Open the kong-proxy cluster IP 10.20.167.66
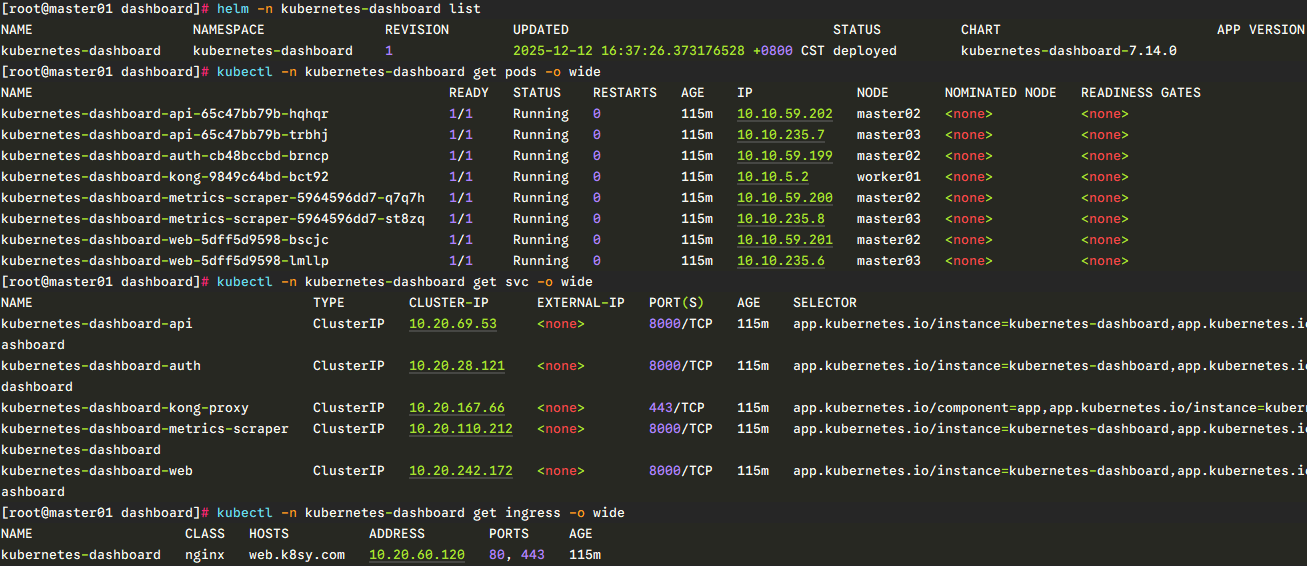The width and height of the screenshot is (1307, 566). 456,408
